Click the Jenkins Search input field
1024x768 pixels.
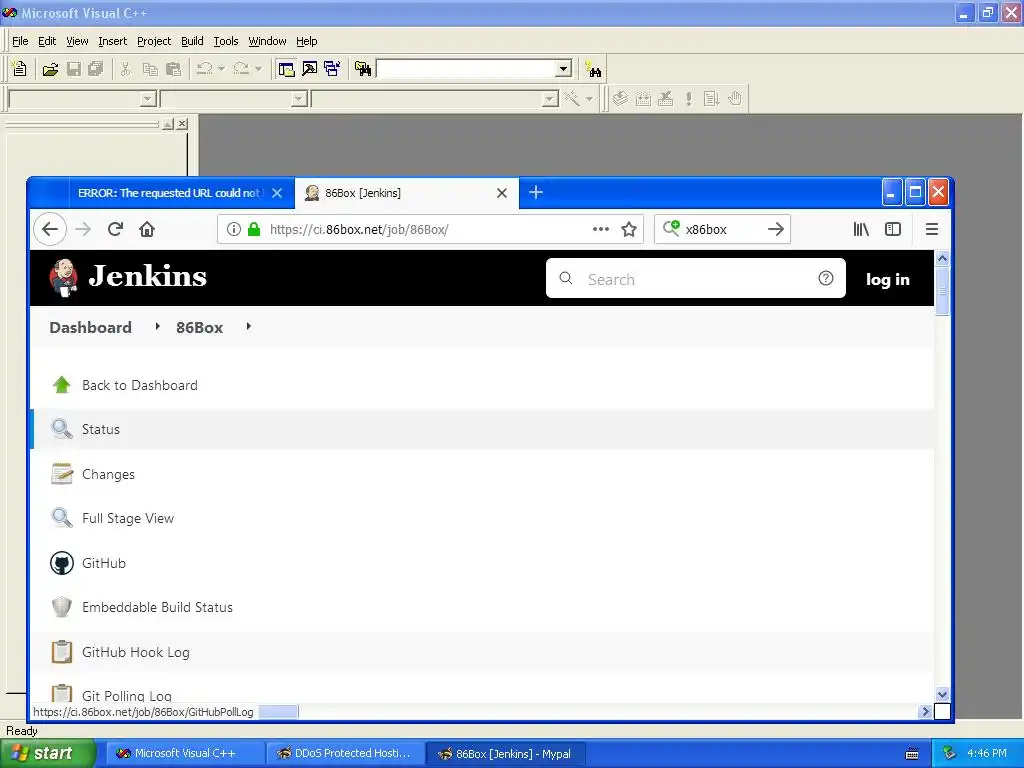[x=696, y=279]
